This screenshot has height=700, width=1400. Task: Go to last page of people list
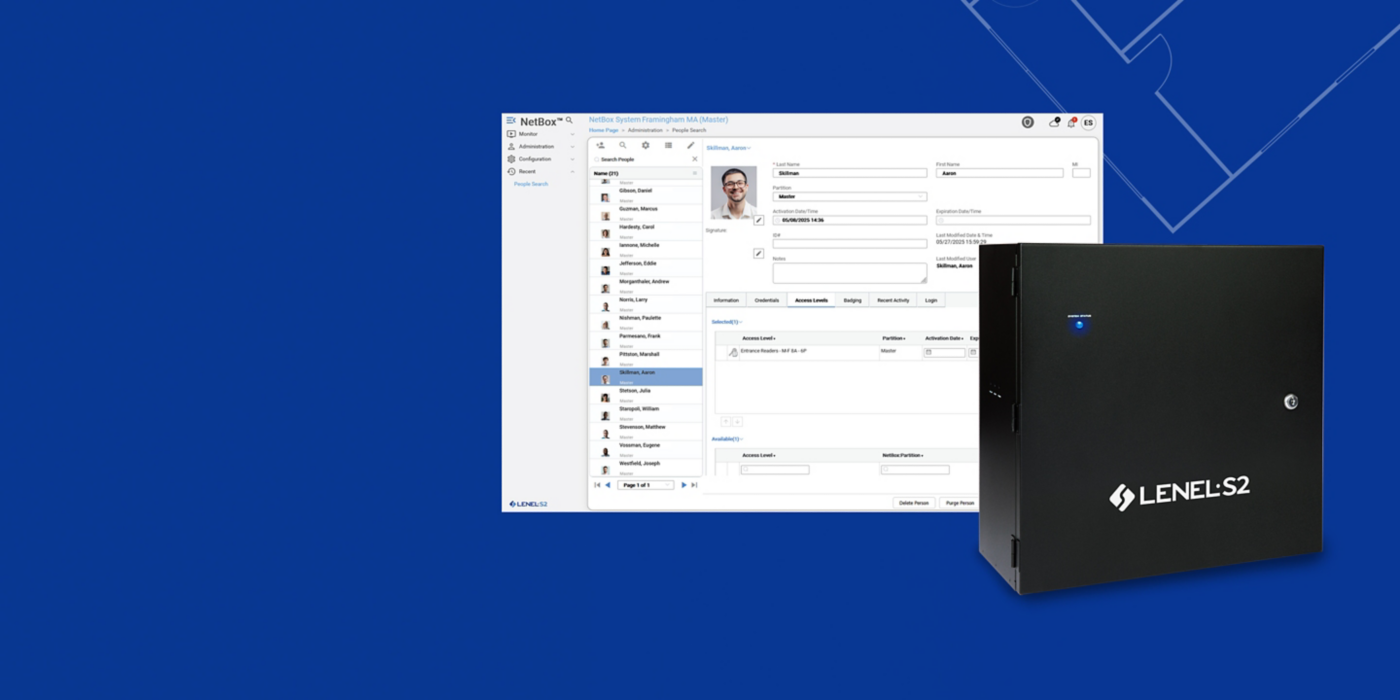[x=694, y=485]
